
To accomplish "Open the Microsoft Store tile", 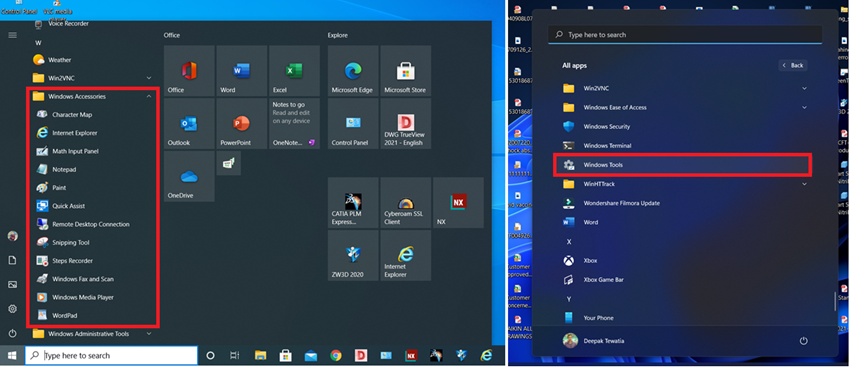I will click(x=405, y=71).
